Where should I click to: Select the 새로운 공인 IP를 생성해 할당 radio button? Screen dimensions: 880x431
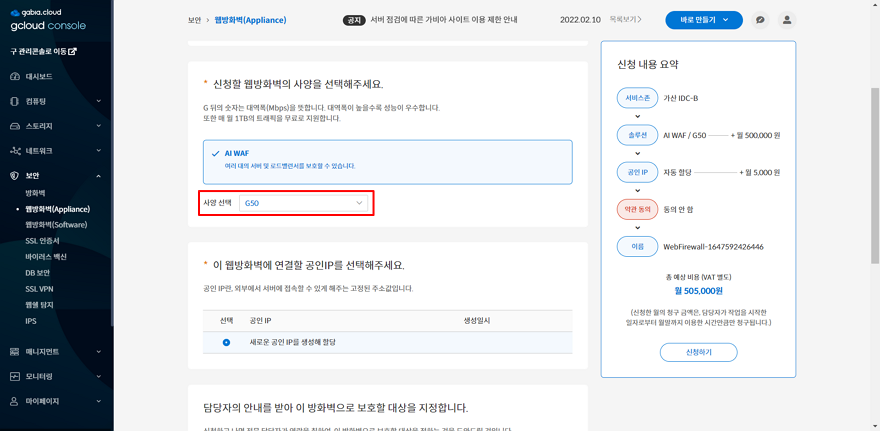[226, 342]
